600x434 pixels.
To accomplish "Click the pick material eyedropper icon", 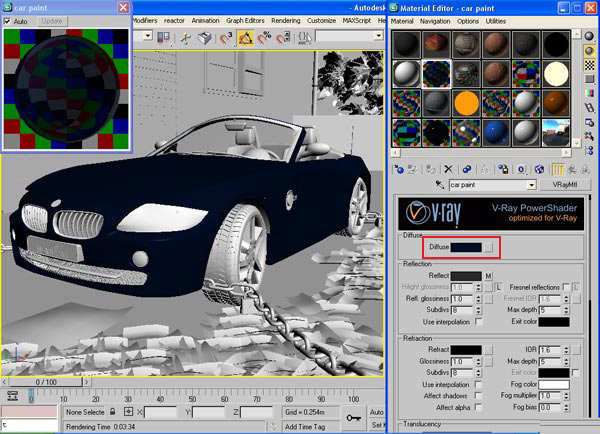I will pyautogui.click(x=441, y=185).
